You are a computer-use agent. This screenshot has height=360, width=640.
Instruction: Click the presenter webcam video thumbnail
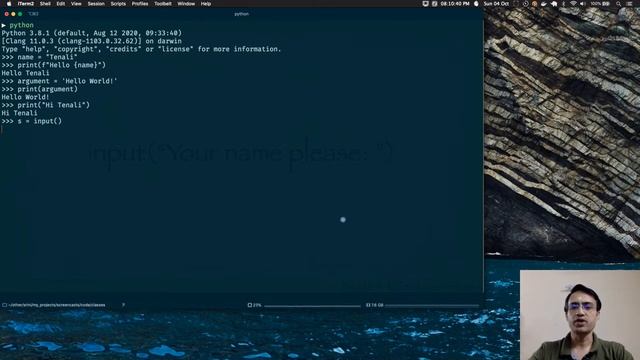pyautogui.click(x=580, y=315)
